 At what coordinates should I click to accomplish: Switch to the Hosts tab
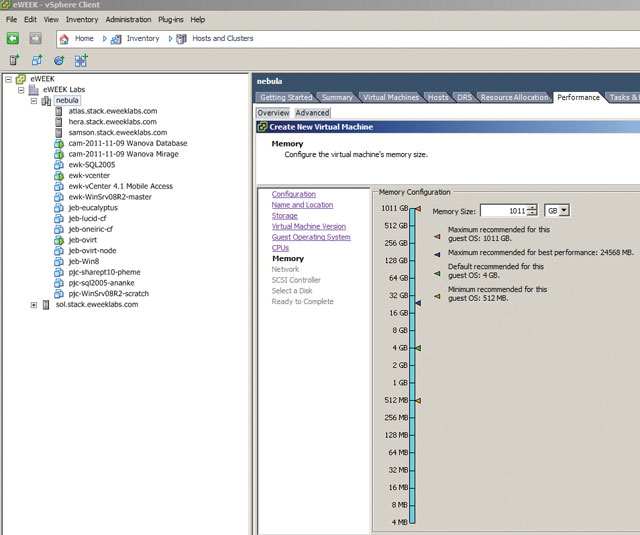(x=438, y=97)
